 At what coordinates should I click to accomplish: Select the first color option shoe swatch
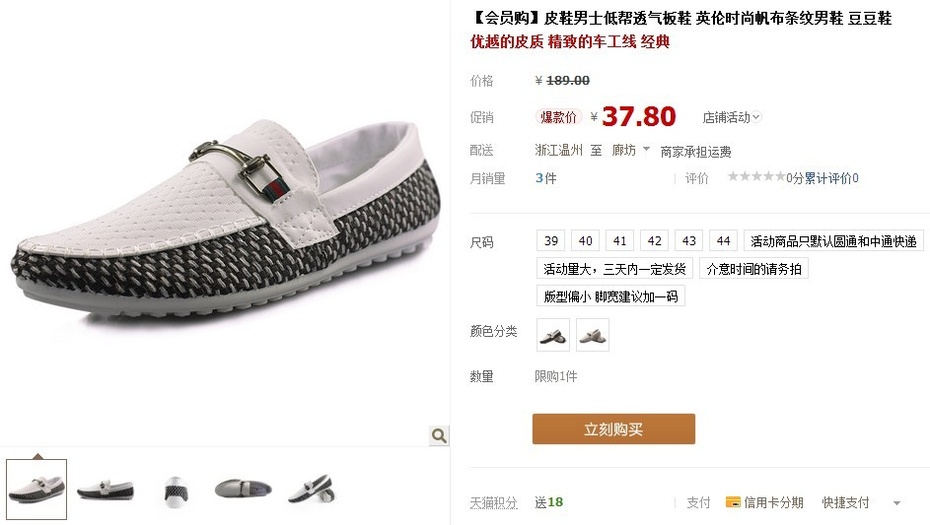553,335
